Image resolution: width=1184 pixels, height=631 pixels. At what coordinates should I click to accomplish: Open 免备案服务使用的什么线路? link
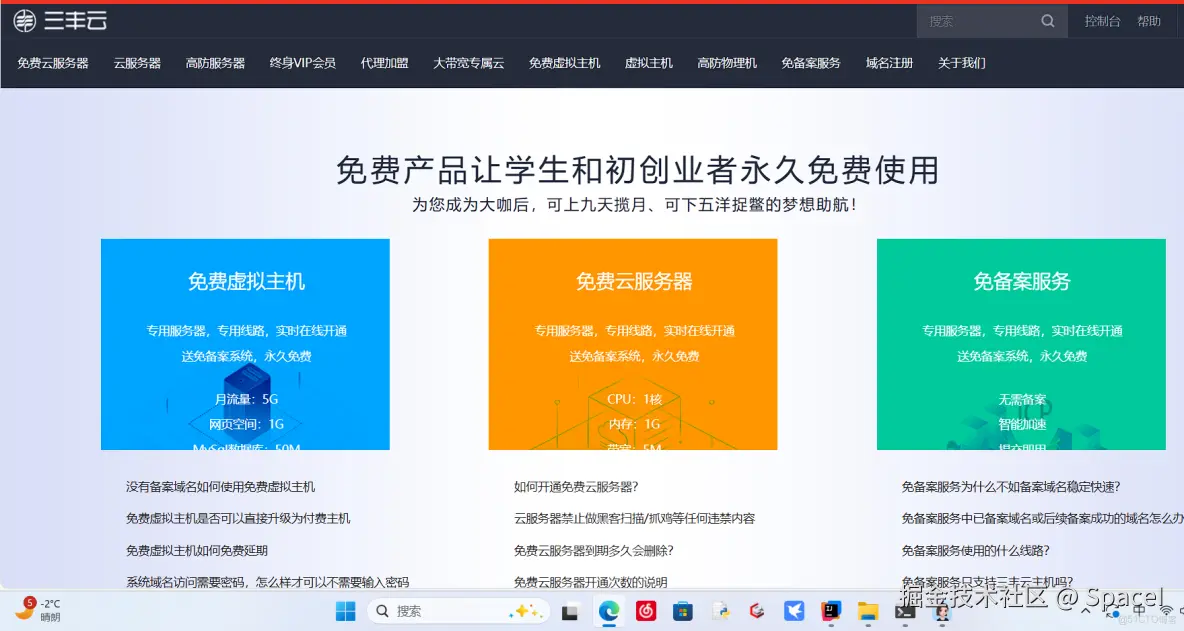(976, 550)
